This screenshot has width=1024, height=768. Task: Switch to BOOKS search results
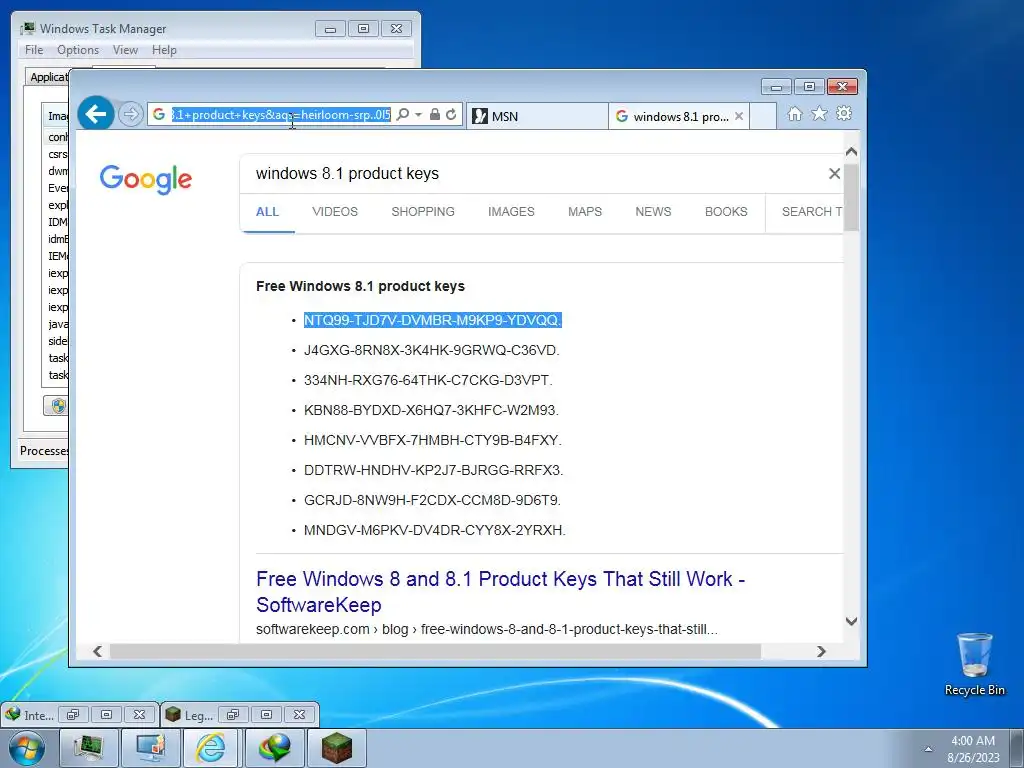point(726,212)
